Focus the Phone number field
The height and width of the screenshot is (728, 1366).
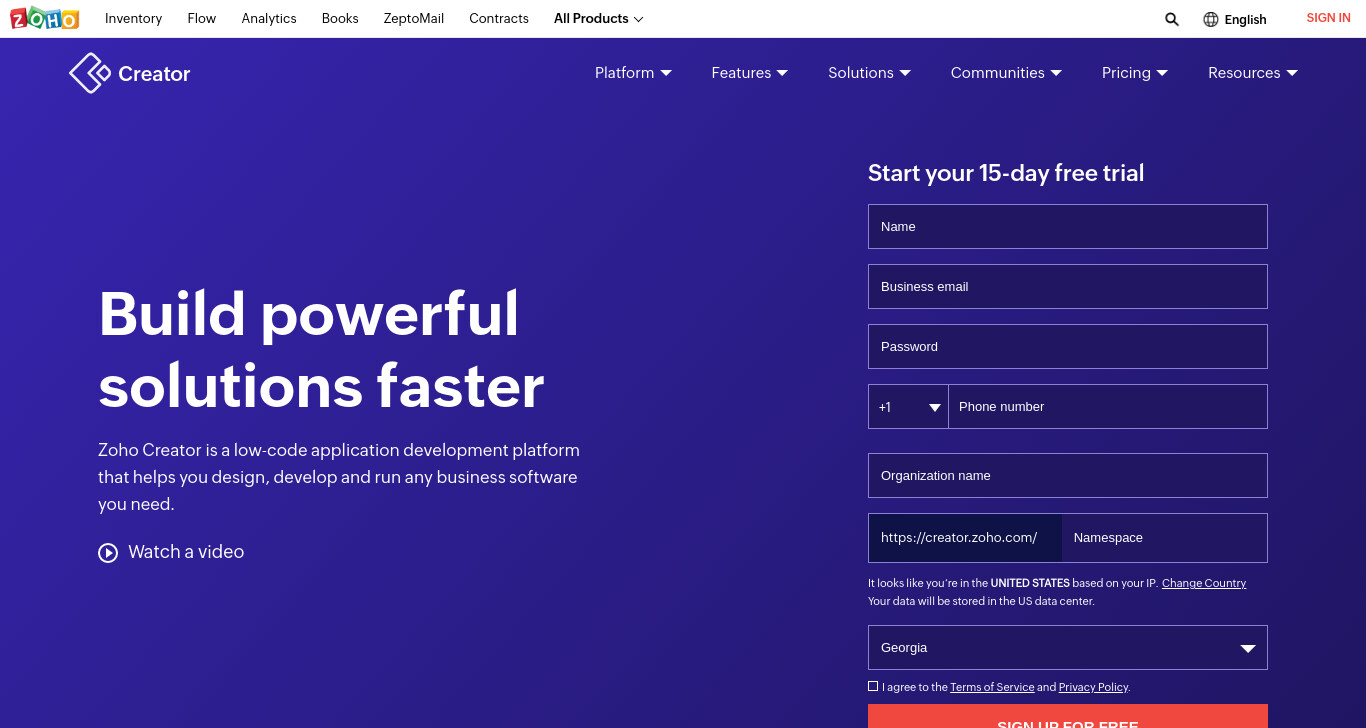[1108, 407]
